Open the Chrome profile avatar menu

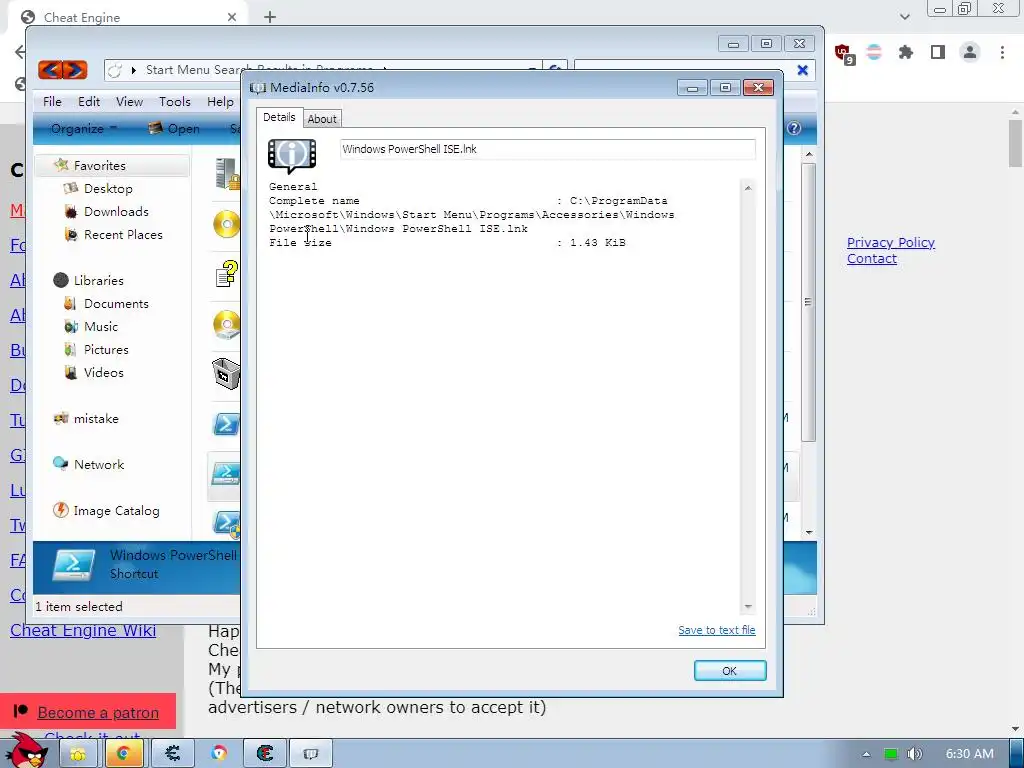tap(970, 52)
